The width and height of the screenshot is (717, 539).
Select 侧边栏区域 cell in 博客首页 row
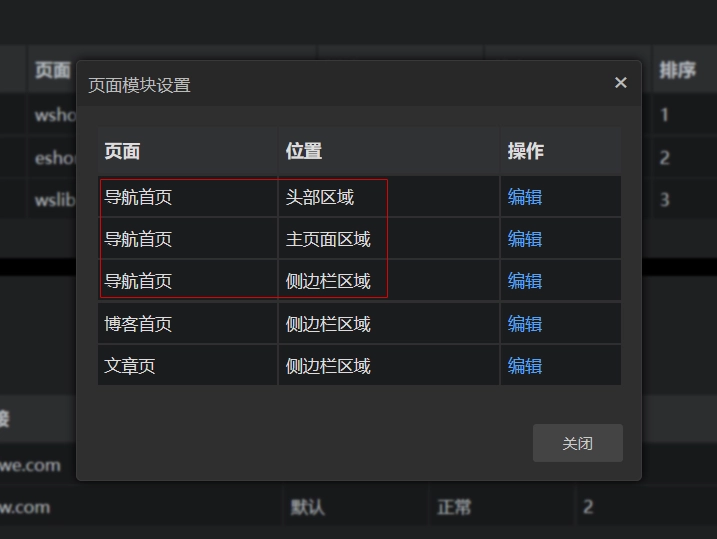point(328,324)
